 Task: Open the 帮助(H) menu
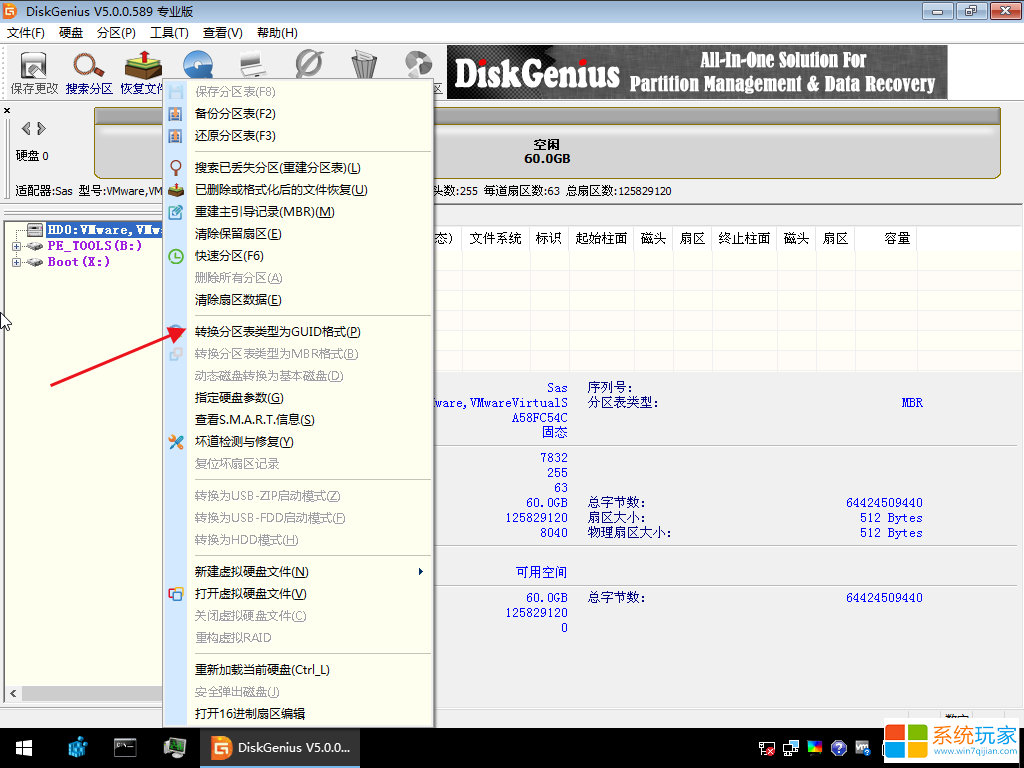click(277, 33)
